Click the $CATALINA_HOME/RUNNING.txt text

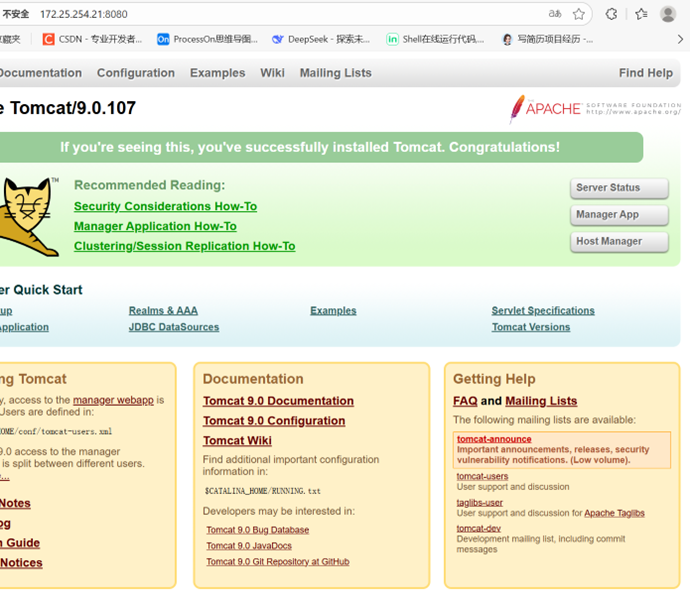point(263,491)
